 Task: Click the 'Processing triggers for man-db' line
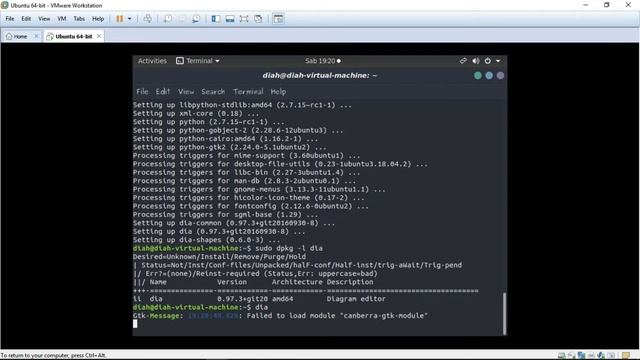(x=244, y=181)
